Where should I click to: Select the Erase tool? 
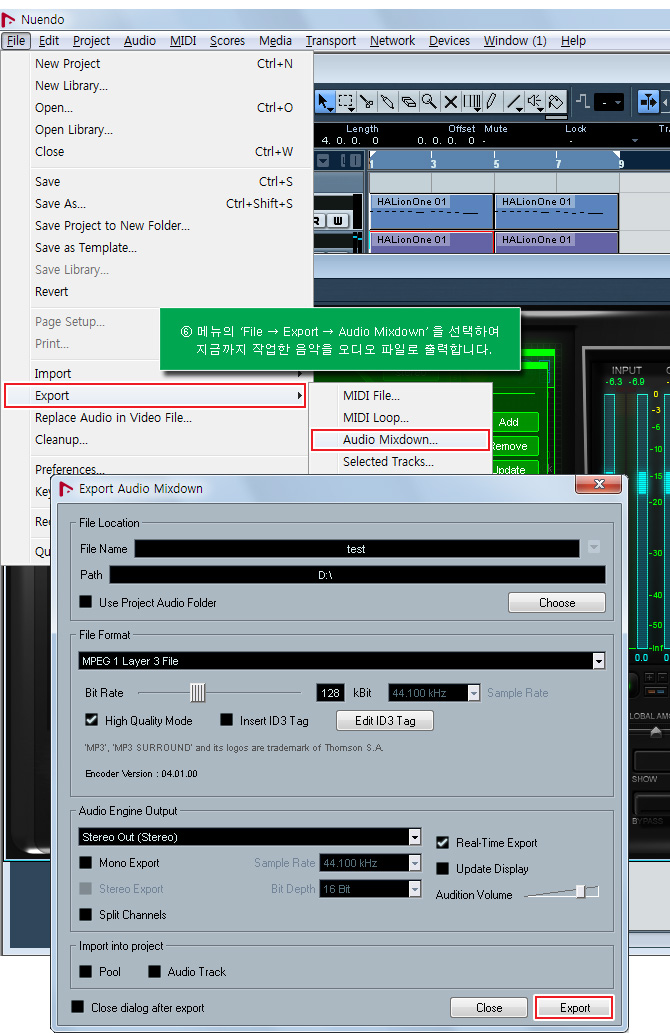(x=409, y=102)
